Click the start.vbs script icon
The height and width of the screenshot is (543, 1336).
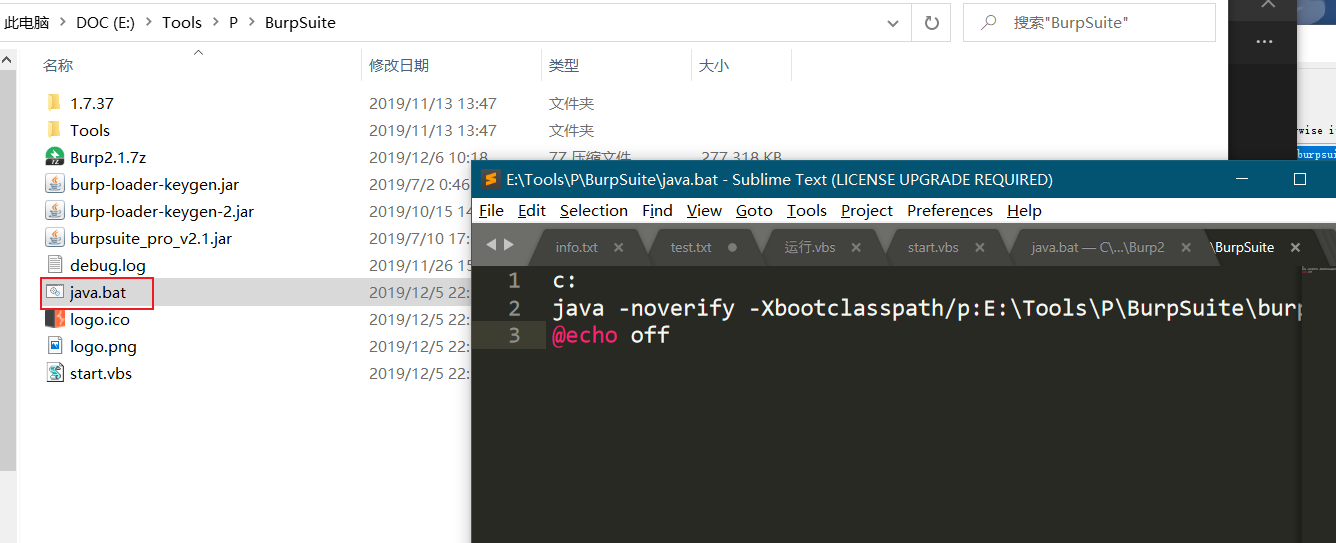tap(54, 373)
